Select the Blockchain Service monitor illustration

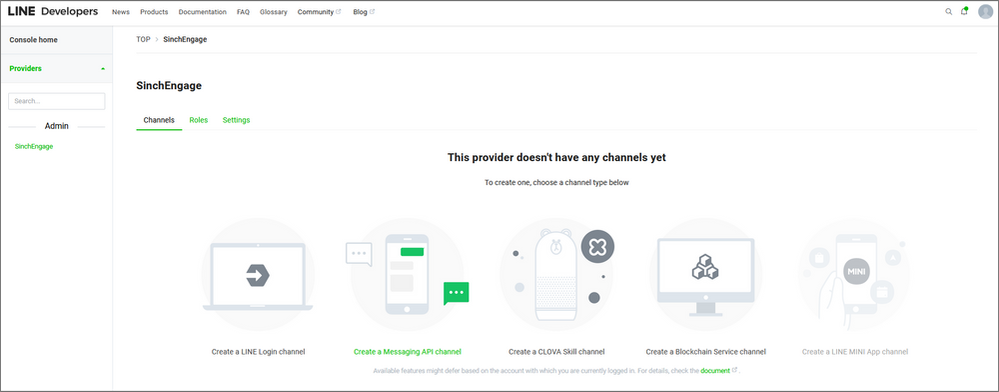click(x=706, y=275)
